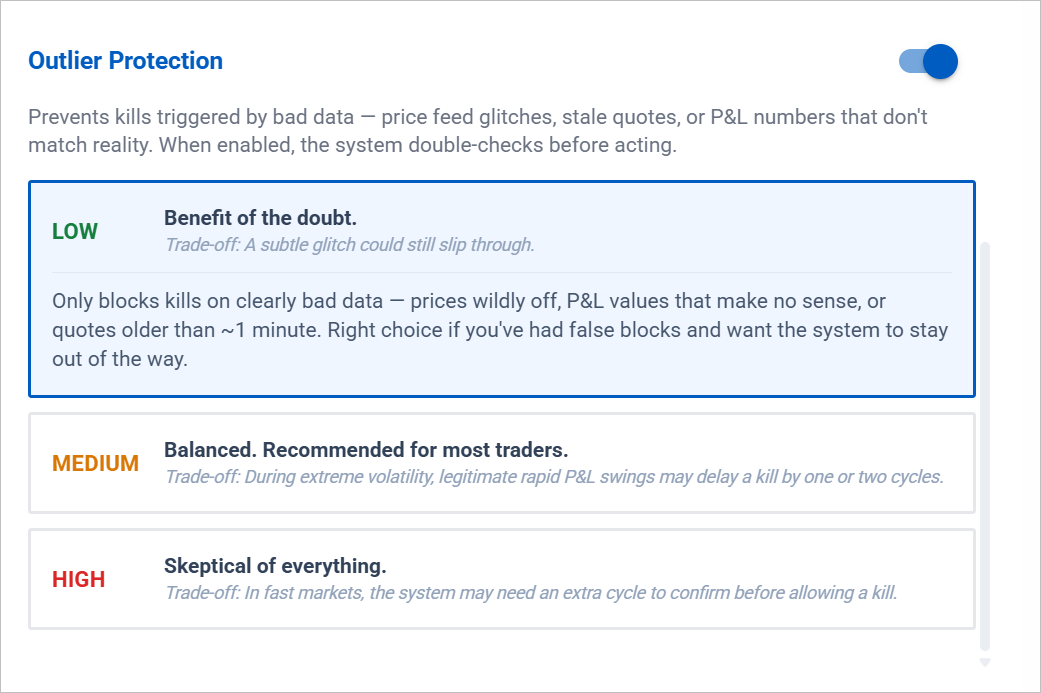
Task: Disable the Outlier Protection toggle
Action: [927, 61]
